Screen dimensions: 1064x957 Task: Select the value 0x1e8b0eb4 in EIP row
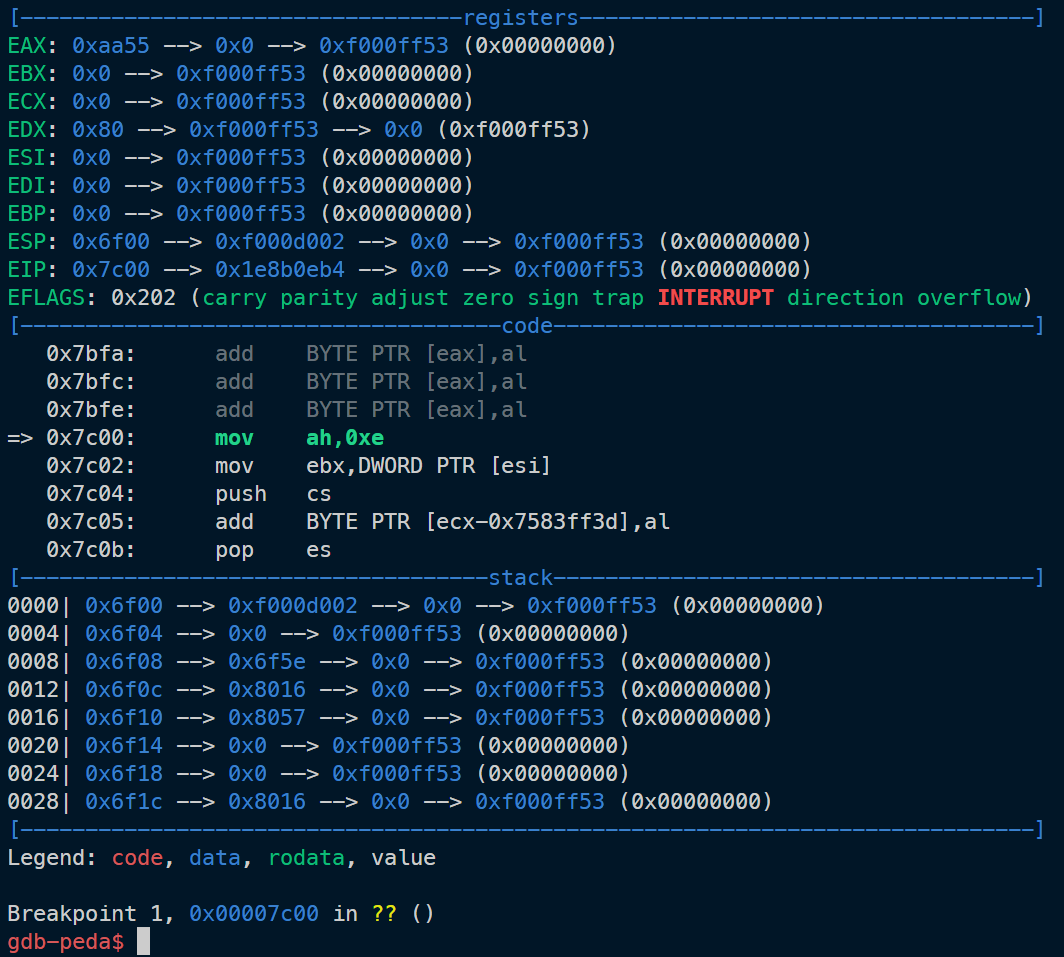[280, 269]
